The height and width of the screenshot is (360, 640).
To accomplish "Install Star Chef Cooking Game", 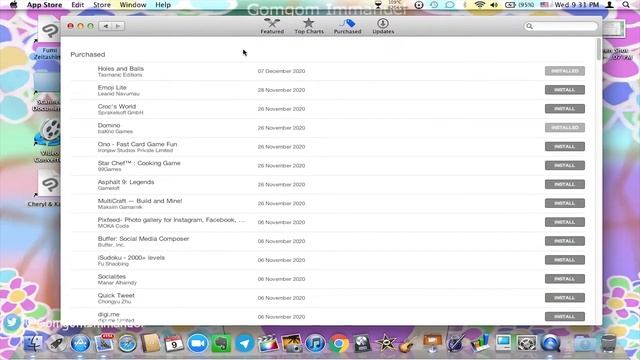I will (x=564, y=165).
